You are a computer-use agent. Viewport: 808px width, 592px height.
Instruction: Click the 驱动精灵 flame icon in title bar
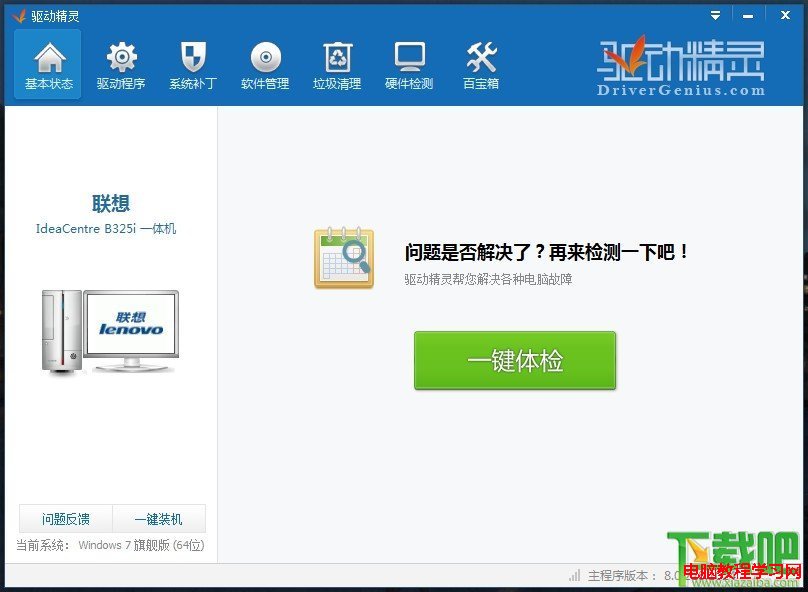[x=19, y=16]
